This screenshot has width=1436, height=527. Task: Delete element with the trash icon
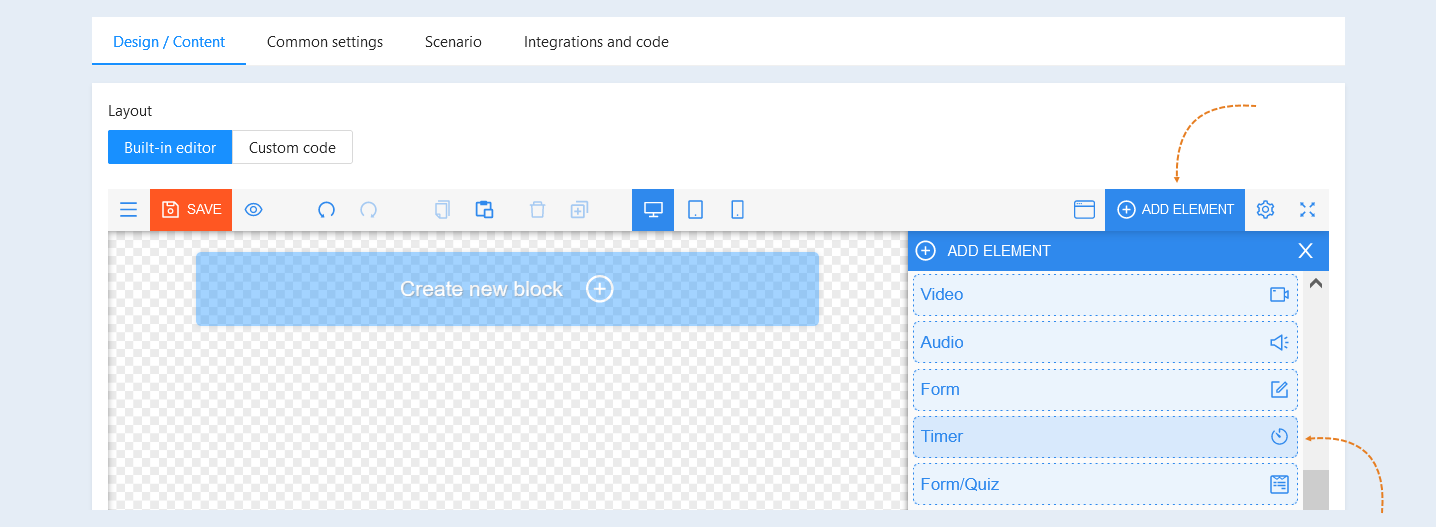click(x=537, y=210)
